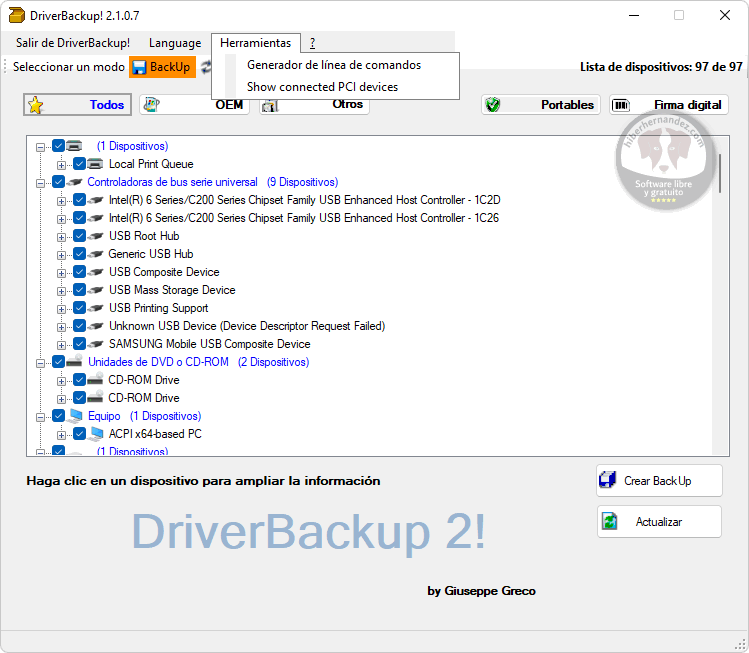The height and width of the screenshot is (653, 749).
Task: Uncheck the USB Root Hub checkbox
Action: (79, 236)
